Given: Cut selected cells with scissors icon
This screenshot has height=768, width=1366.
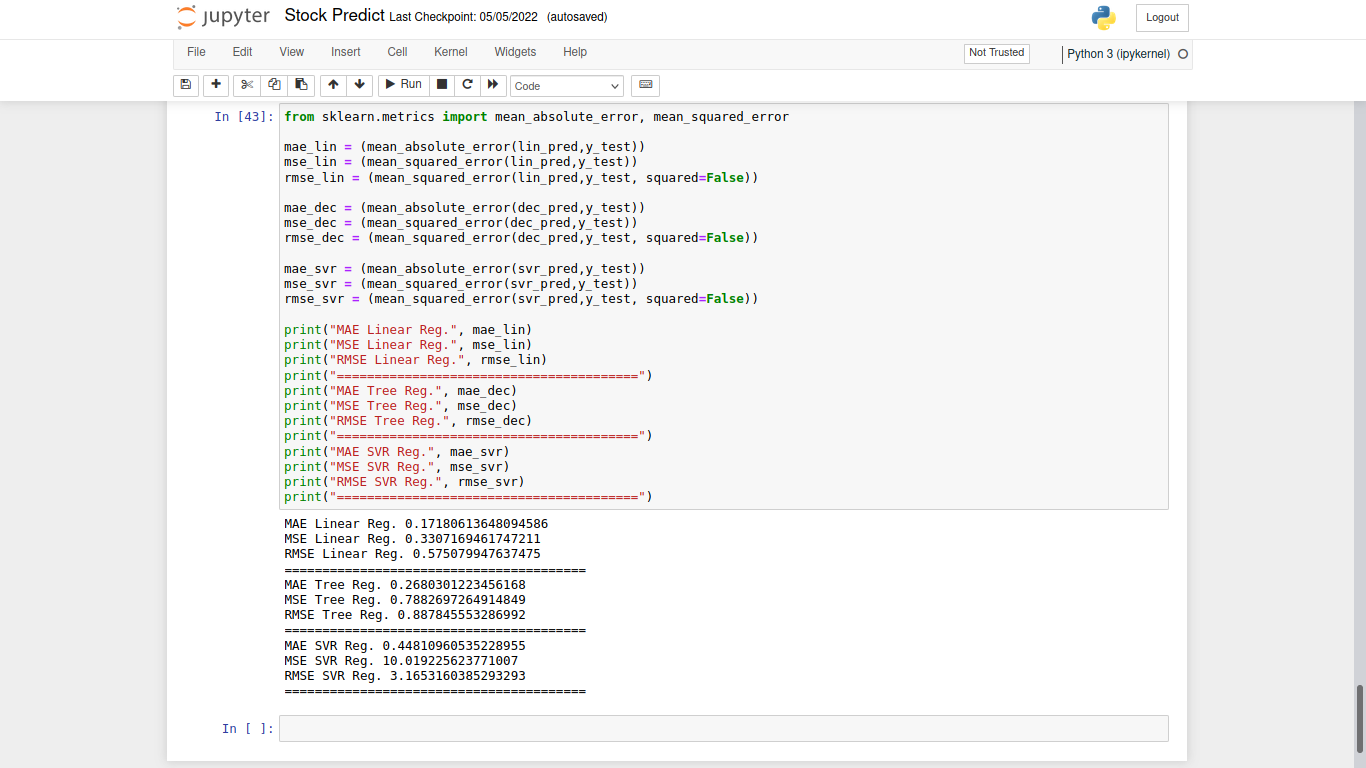Looking at the screenshot, I should 247,85.
